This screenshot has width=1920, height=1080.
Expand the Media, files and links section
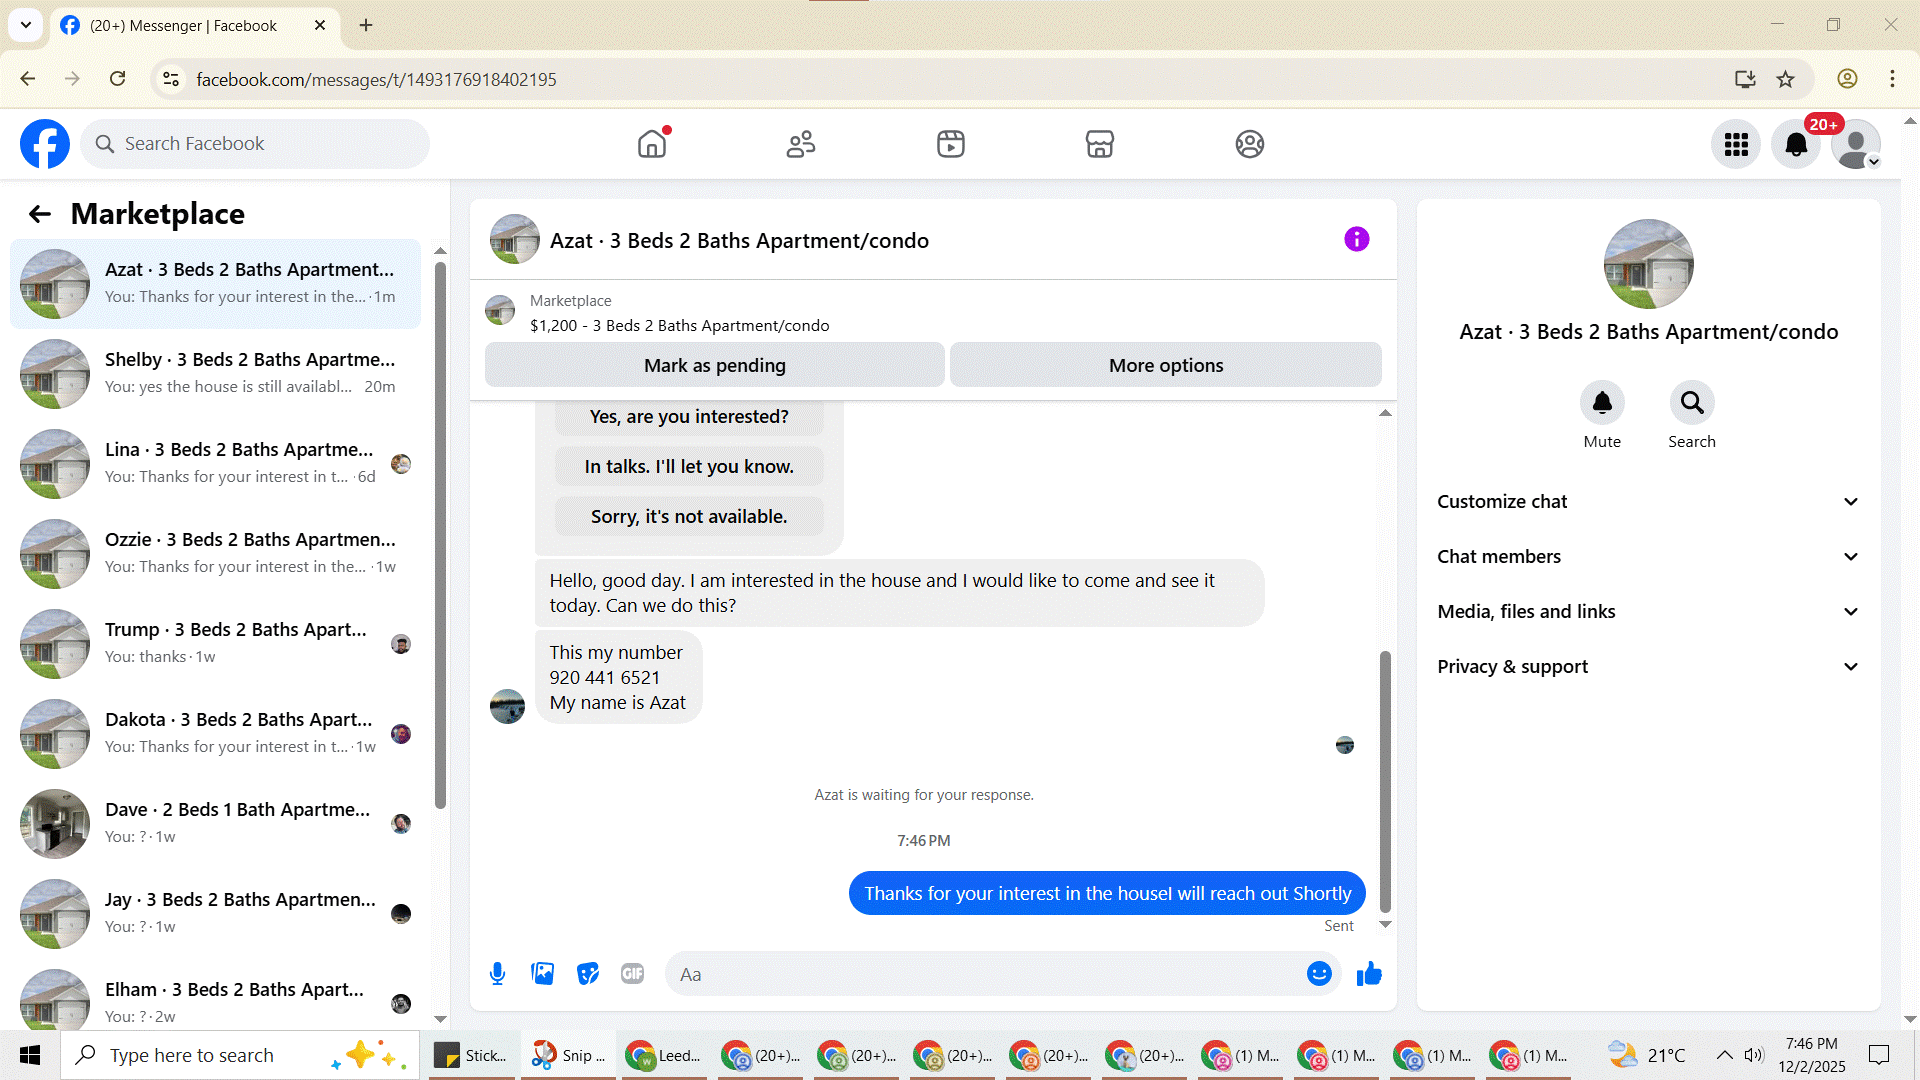[x=1648, y=612]
